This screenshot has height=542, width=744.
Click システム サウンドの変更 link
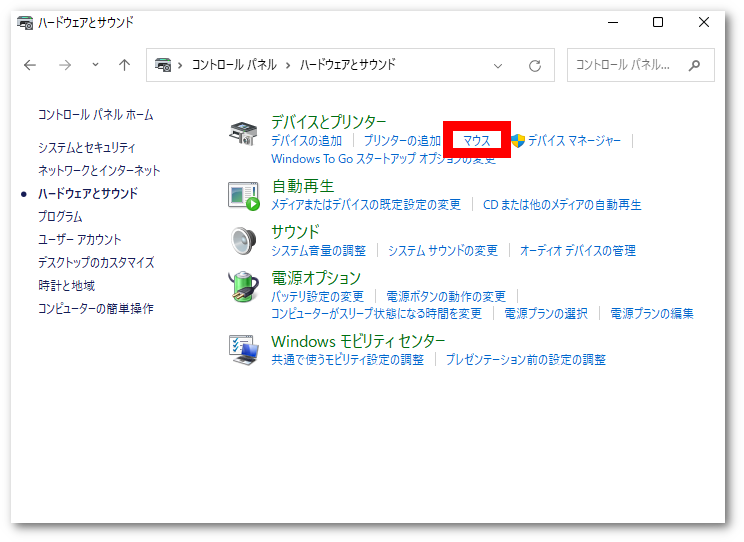tap(443, 251)
